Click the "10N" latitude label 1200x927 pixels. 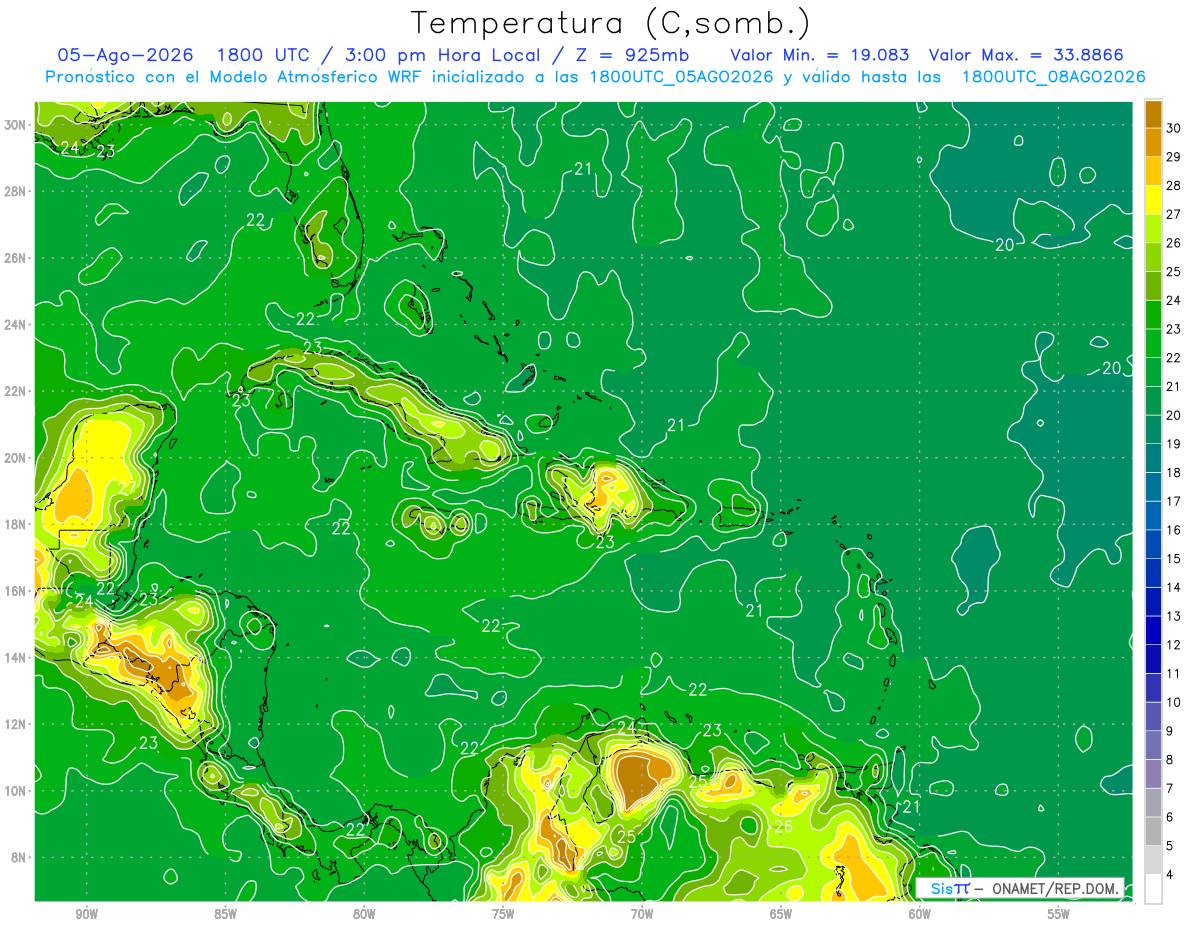tap(15, 790)
